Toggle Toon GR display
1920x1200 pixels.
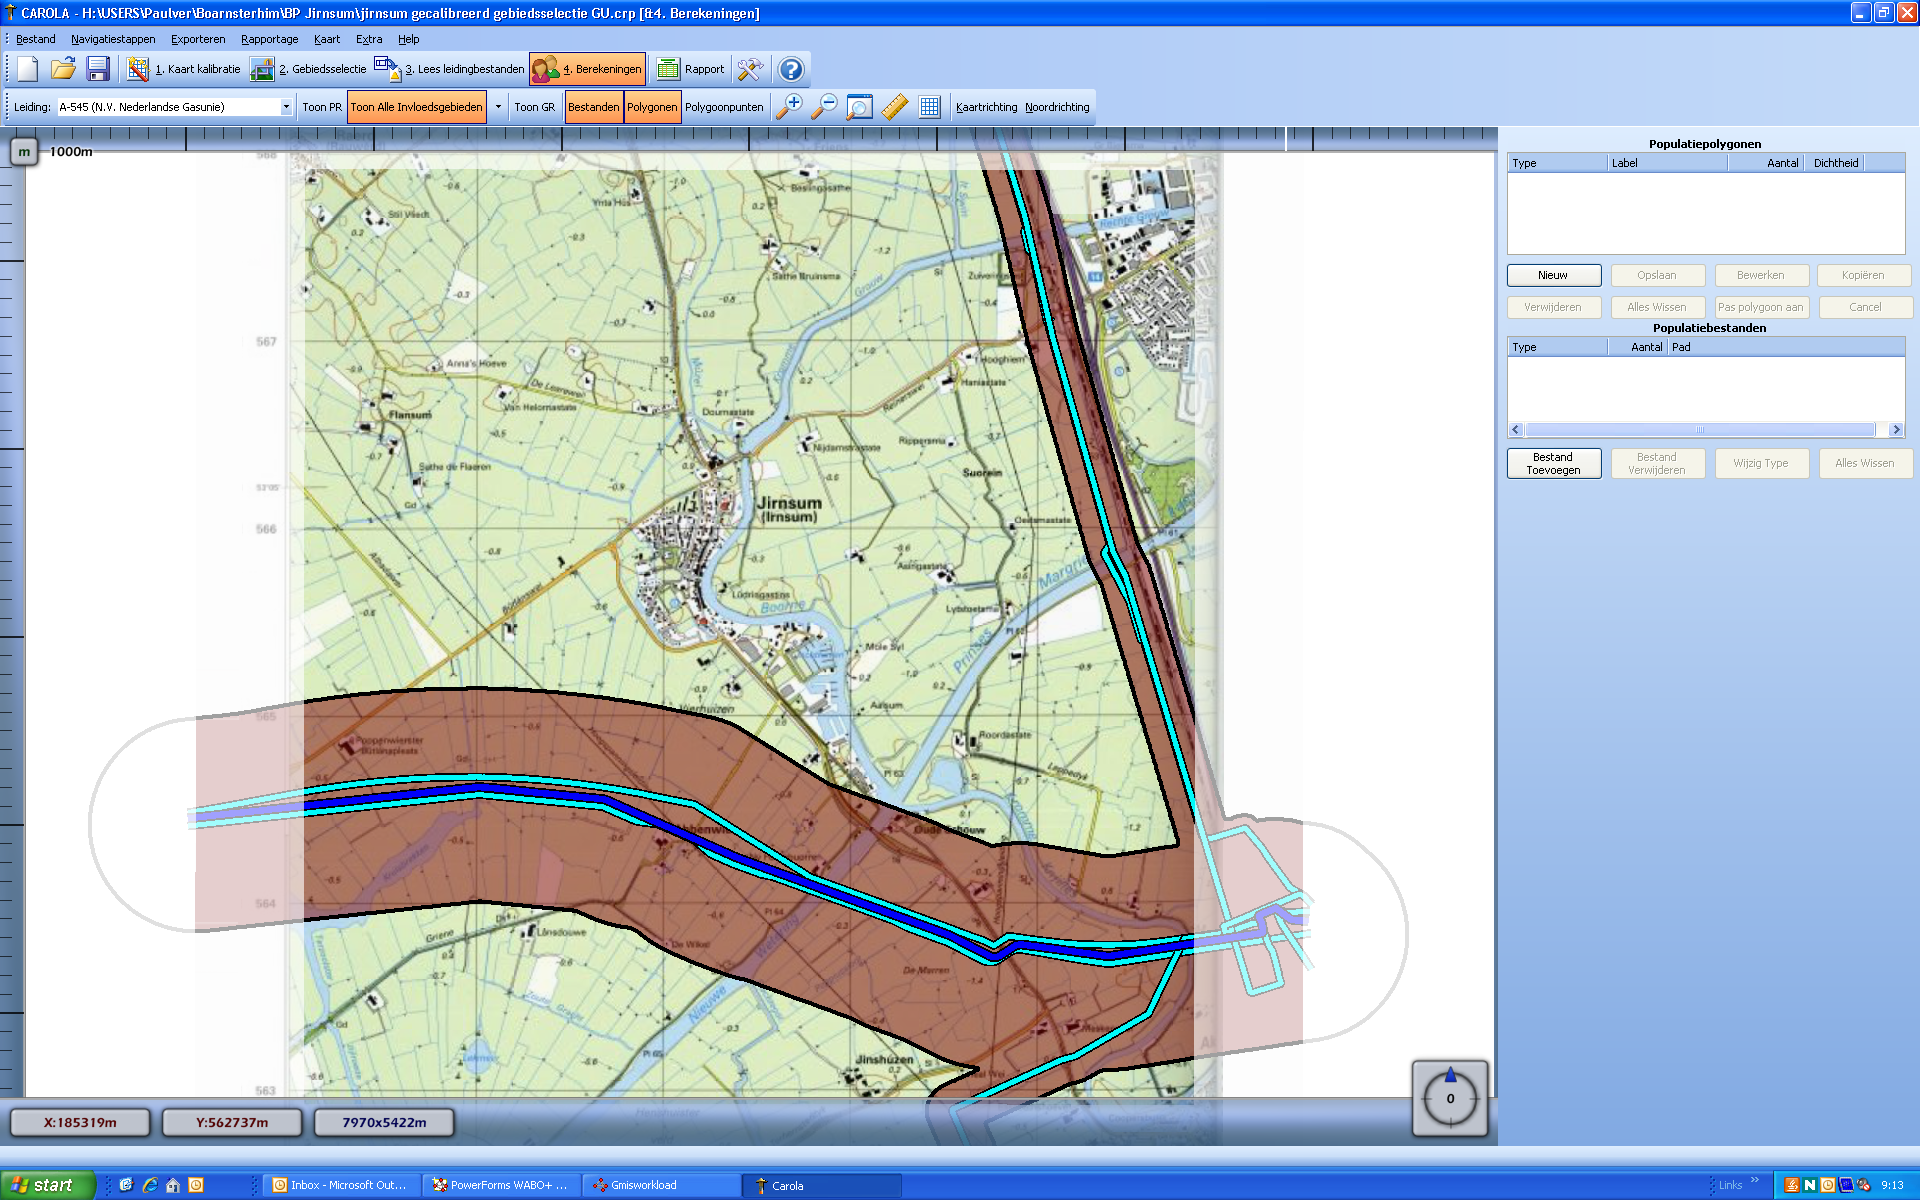tap(535, 107)
